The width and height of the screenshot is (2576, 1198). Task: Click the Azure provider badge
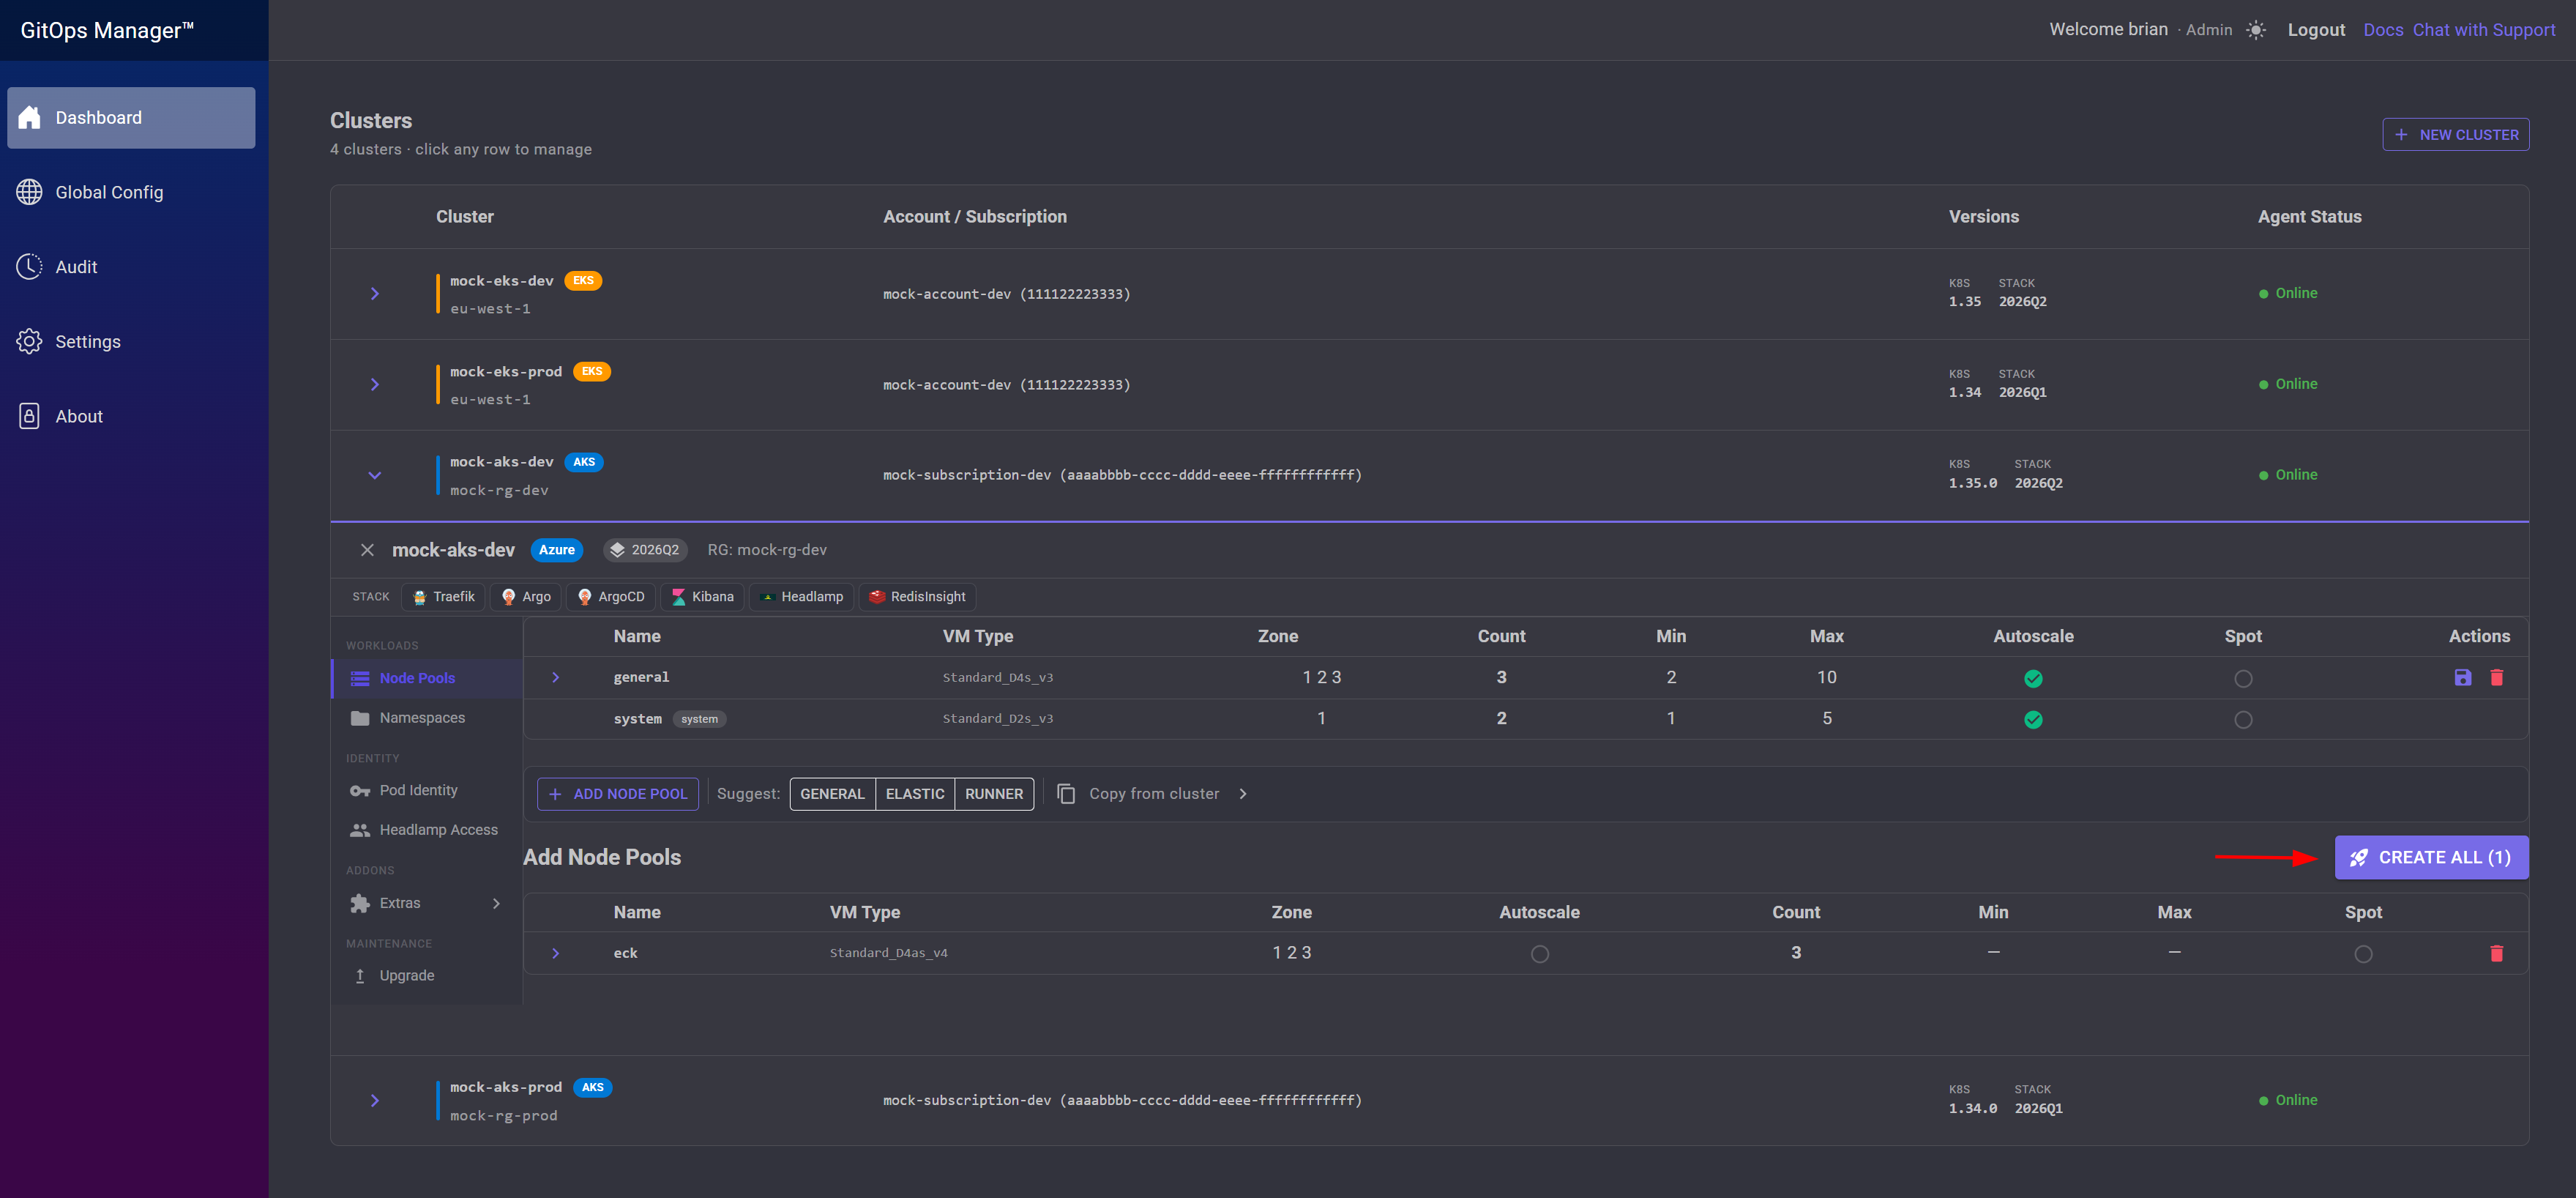click(x=557, y=550)
